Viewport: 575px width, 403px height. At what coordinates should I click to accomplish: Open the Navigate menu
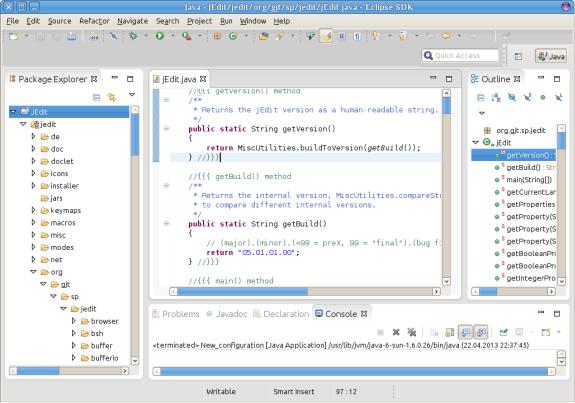click(x=132, y=21)
